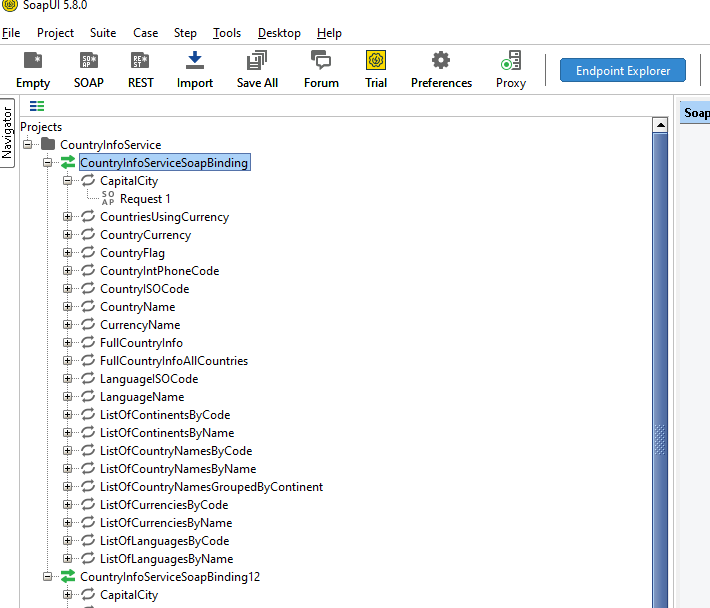Click the navigator vertical scrollbar thumb
This screenshot has height=608, width=710.
[660, 369]
